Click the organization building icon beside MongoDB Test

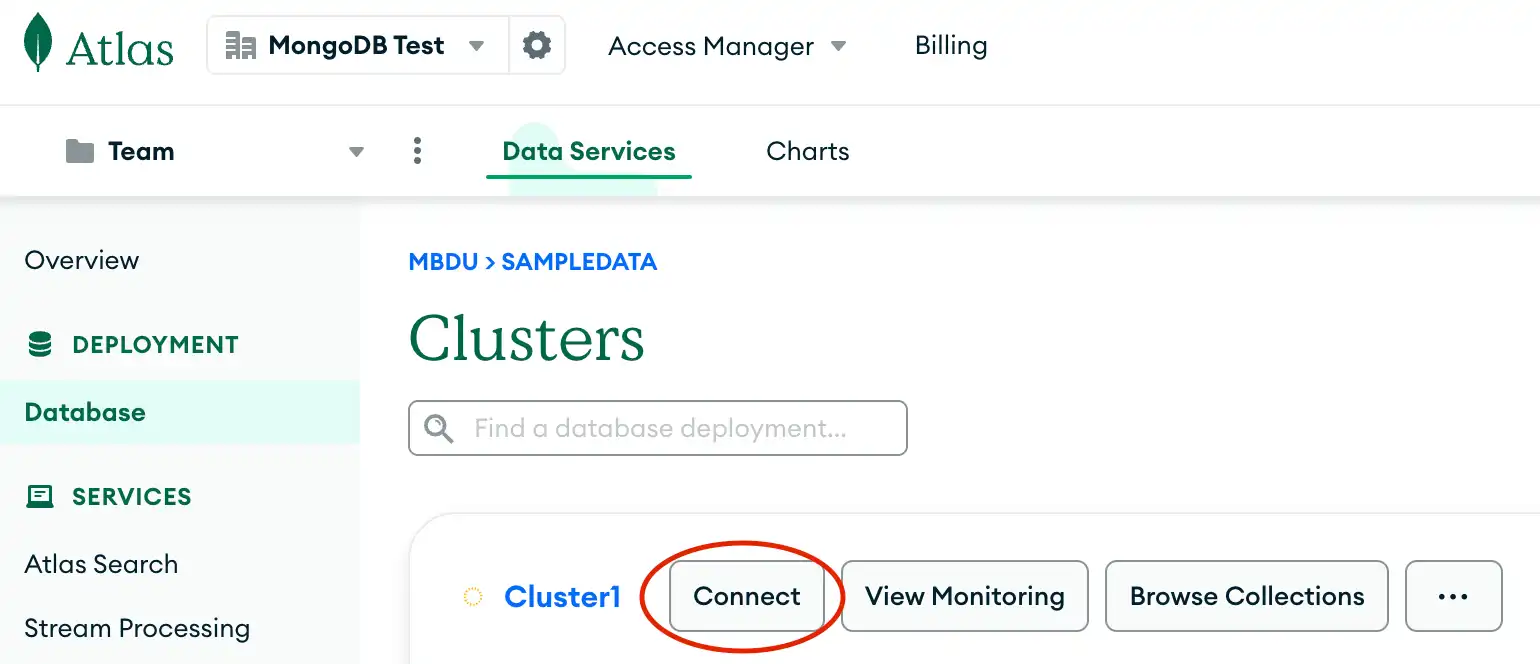click(x=240, y=45)
